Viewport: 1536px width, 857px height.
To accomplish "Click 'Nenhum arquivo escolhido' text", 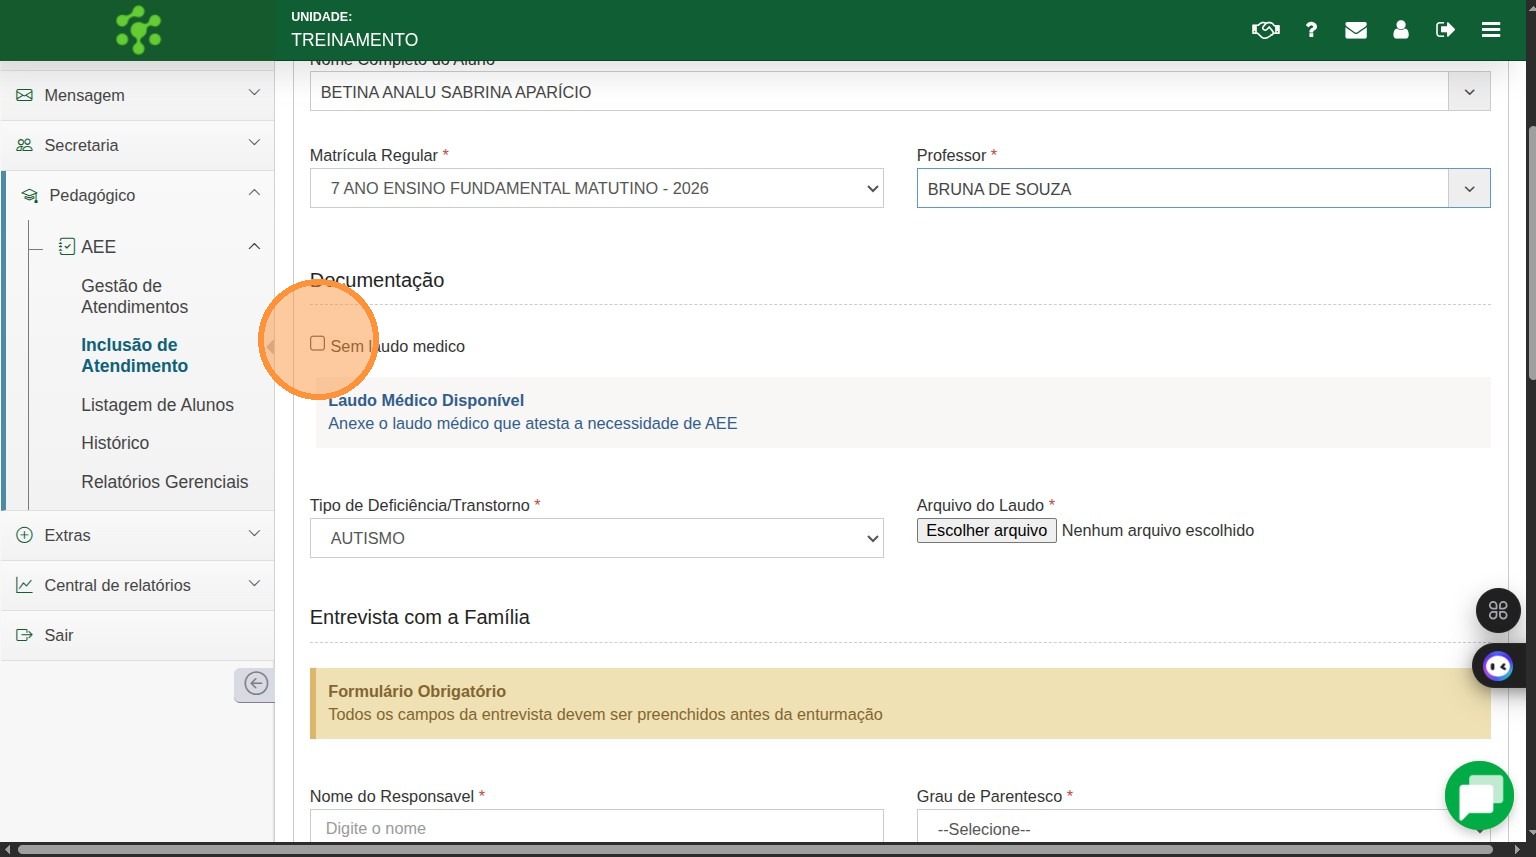I will coord(1158,531).
